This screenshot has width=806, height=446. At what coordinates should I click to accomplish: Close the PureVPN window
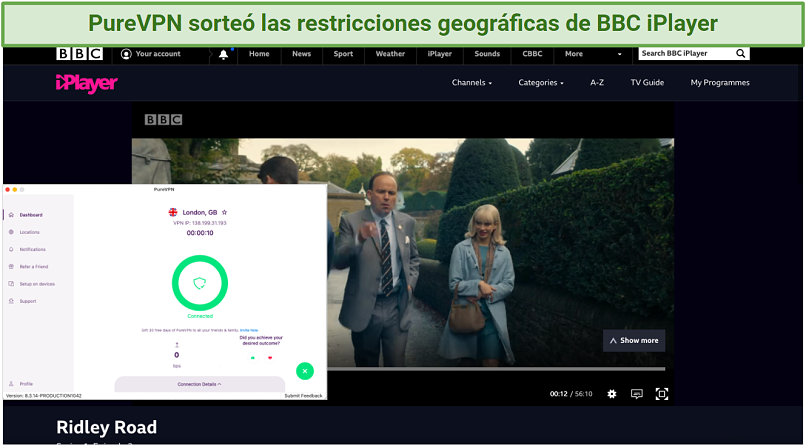[x=8, y=190]
